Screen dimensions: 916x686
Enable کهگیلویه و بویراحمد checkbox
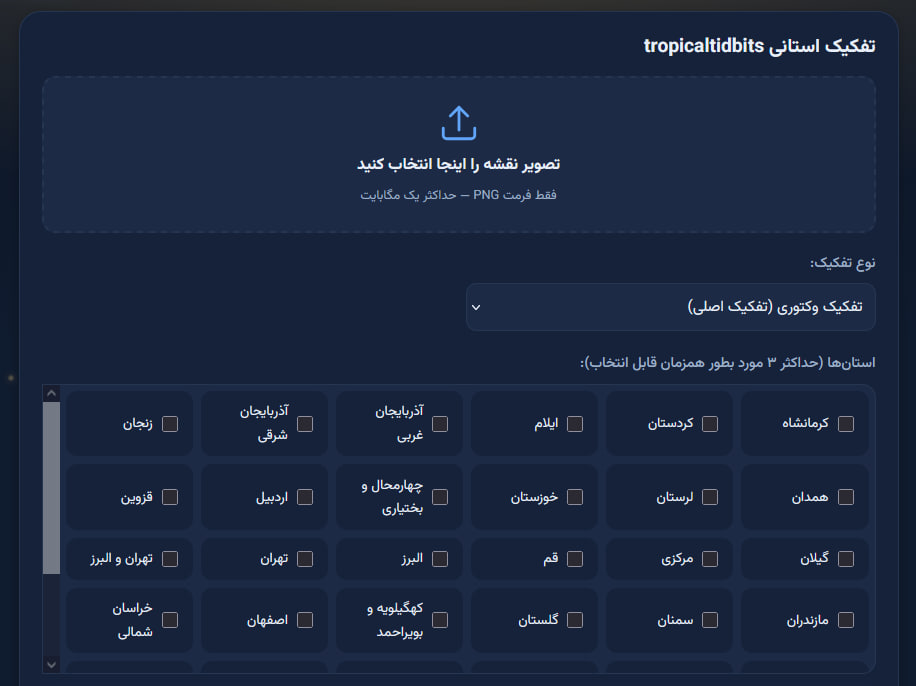click(440, 619)
